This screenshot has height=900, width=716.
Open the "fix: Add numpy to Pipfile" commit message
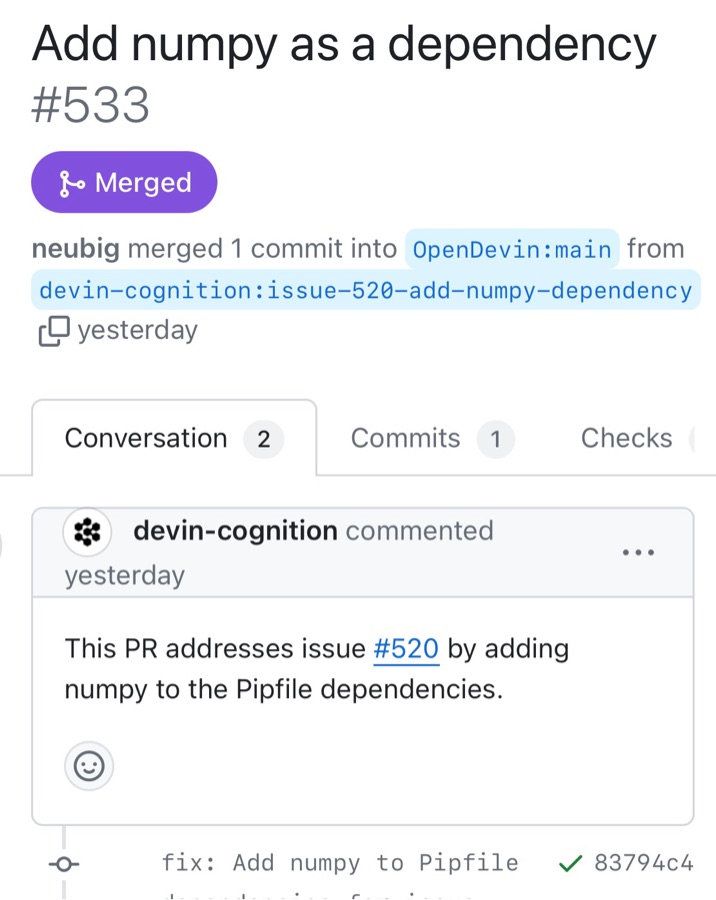340,863
